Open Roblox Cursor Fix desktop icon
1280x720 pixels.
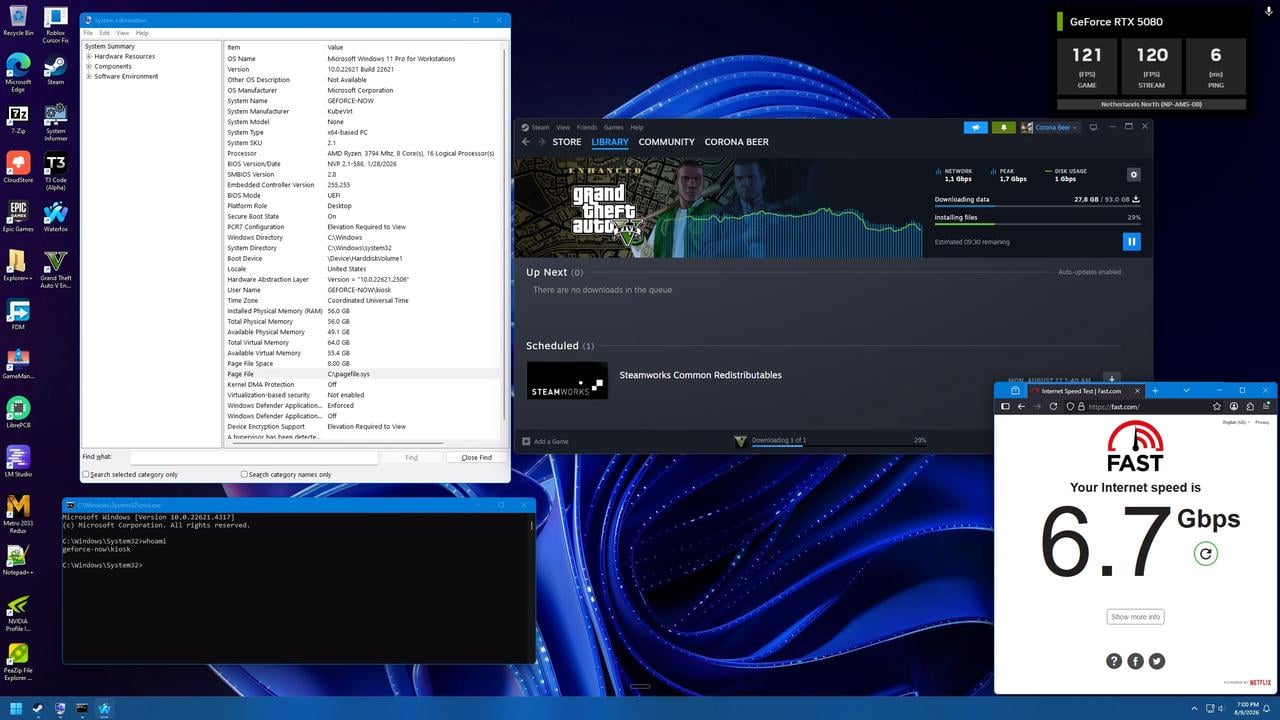tap(56, 26)
